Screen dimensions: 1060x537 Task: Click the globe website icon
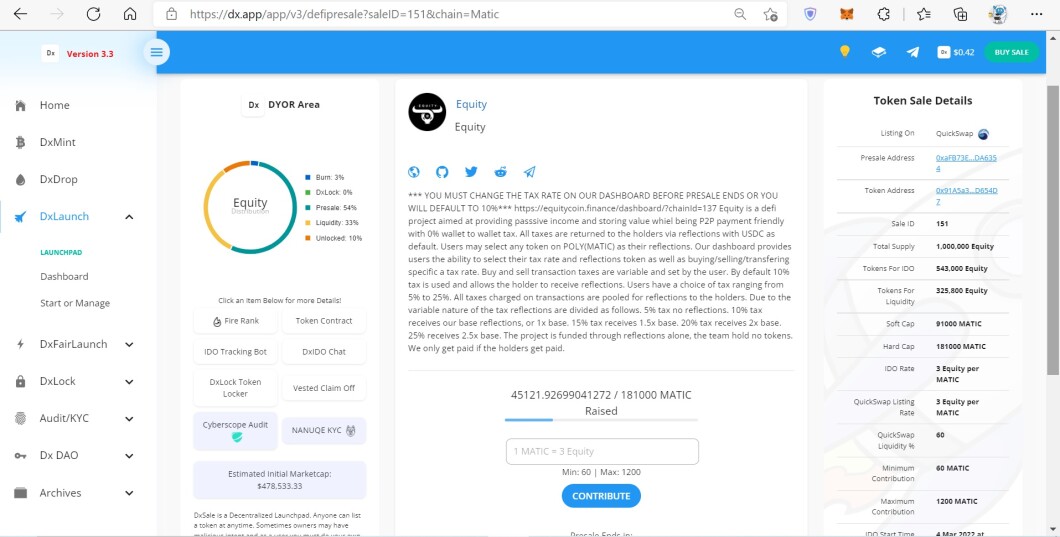(414, 172)
